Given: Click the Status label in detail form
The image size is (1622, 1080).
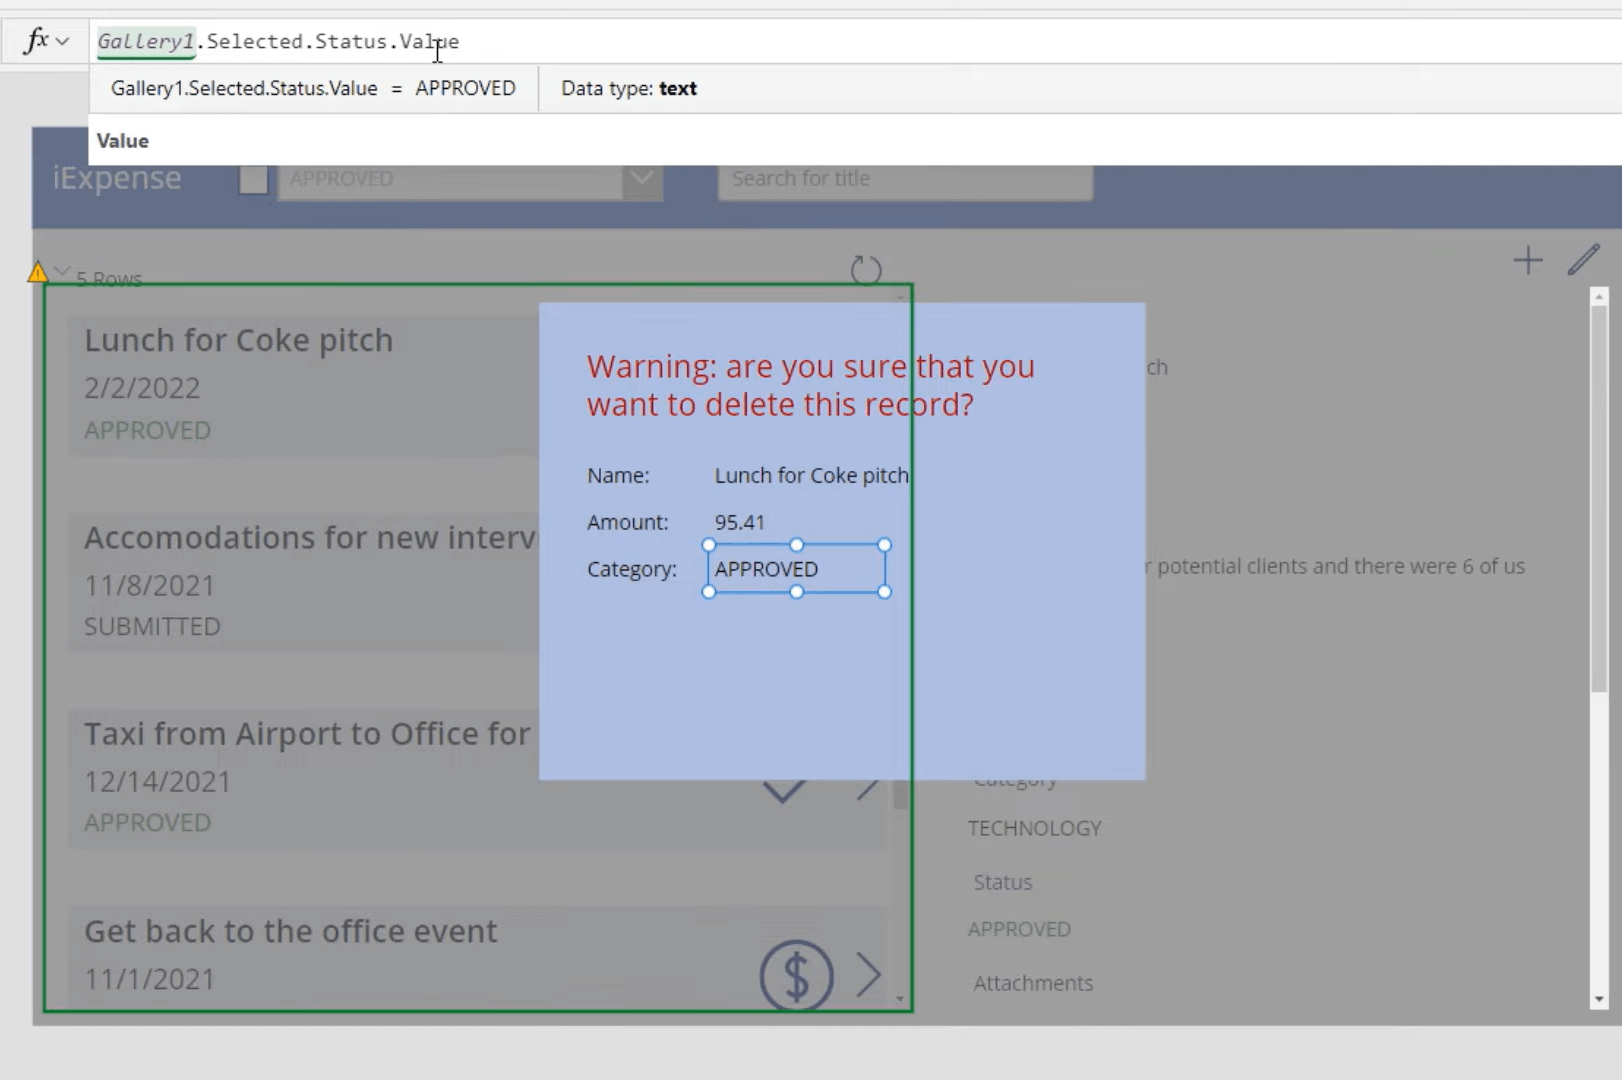Looking at the screenshot, I should [1002, 882].
